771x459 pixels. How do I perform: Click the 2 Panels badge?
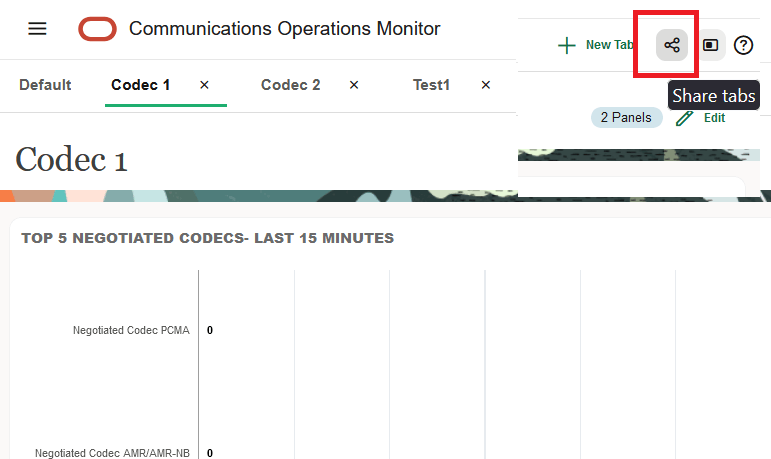click(626, 118)
